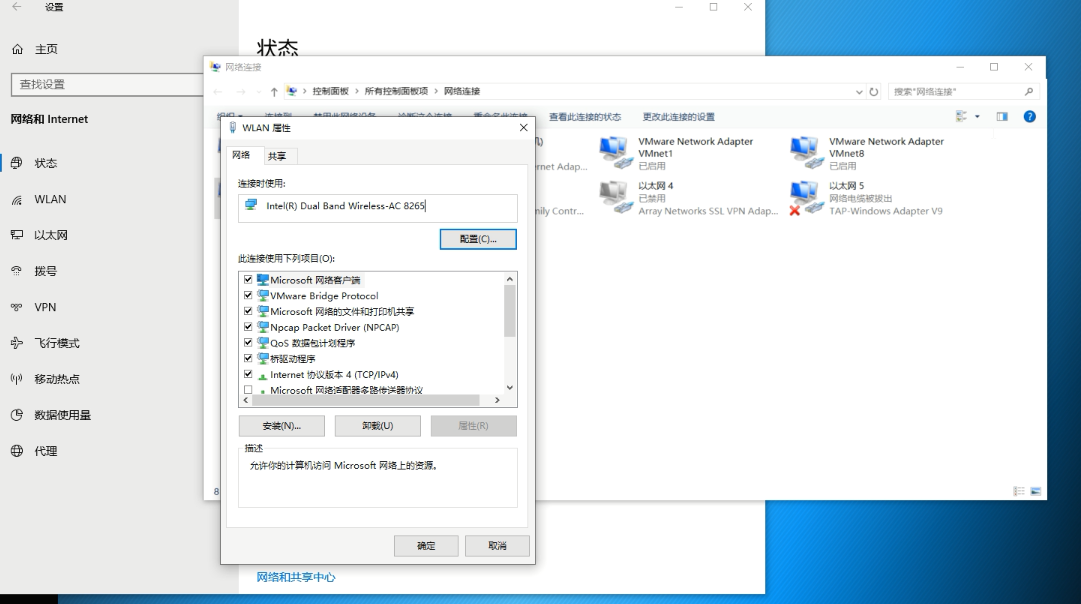Click the search magnifier in Network Connections
Image resolution: width=1081 pixels, height=604 pixels.
coord(1029,91)
